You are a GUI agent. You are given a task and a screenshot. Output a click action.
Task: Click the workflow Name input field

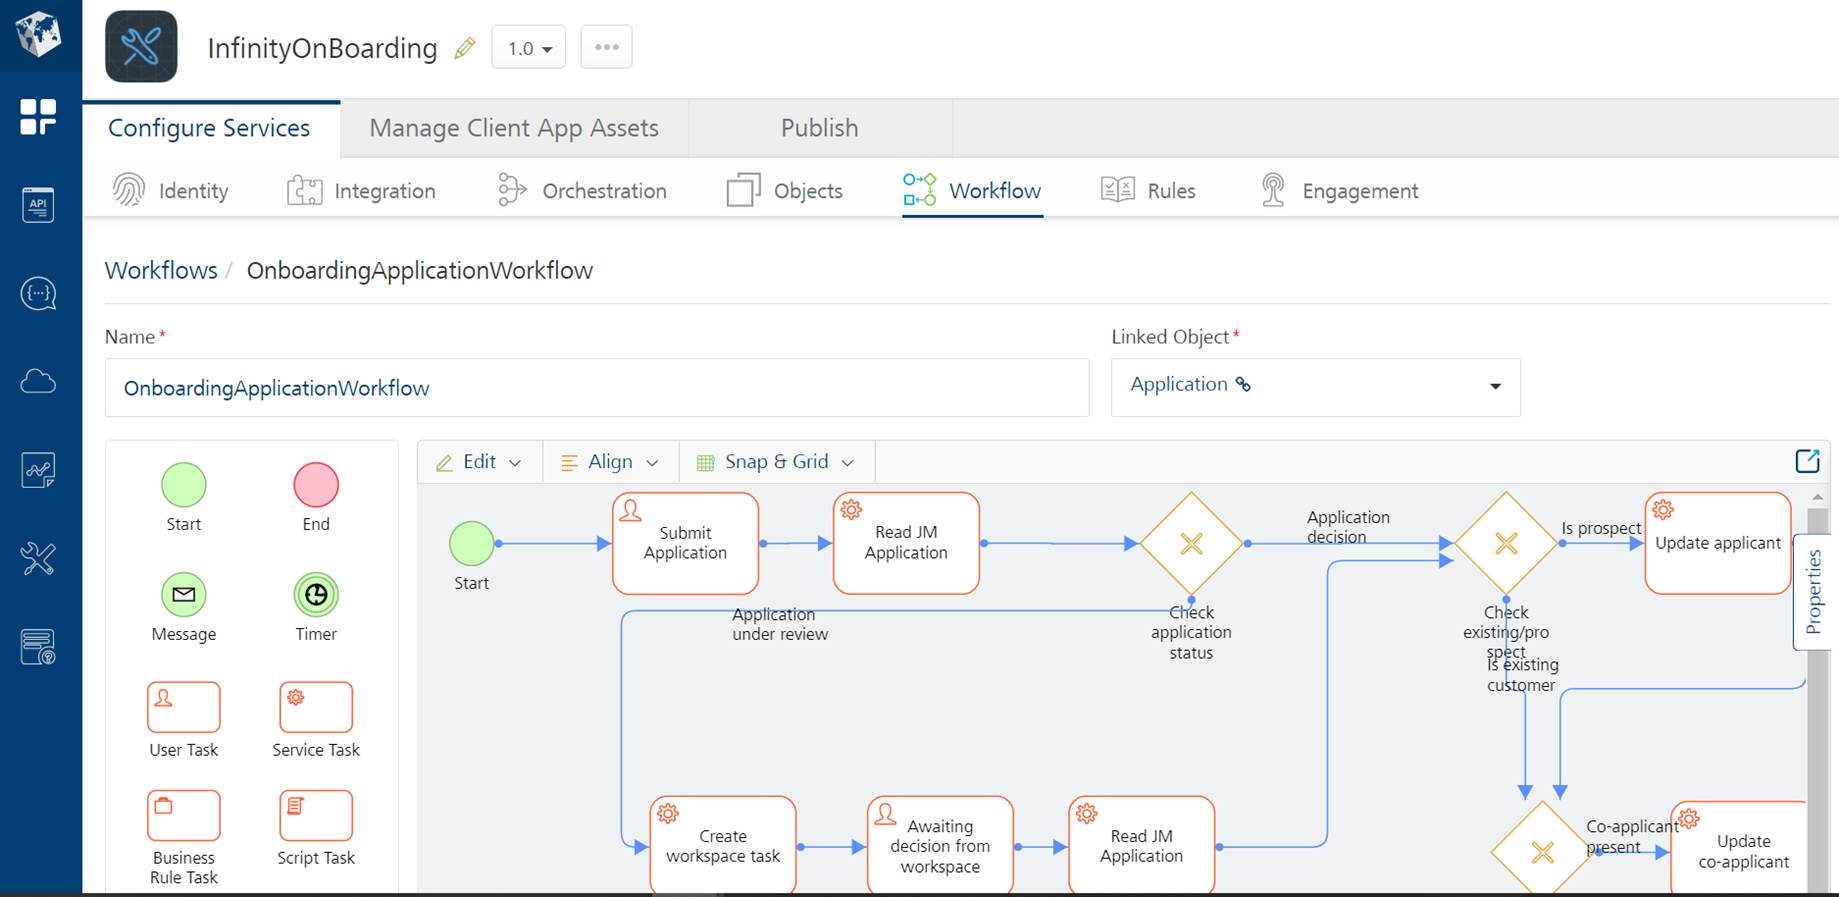[x=596, y=388]
